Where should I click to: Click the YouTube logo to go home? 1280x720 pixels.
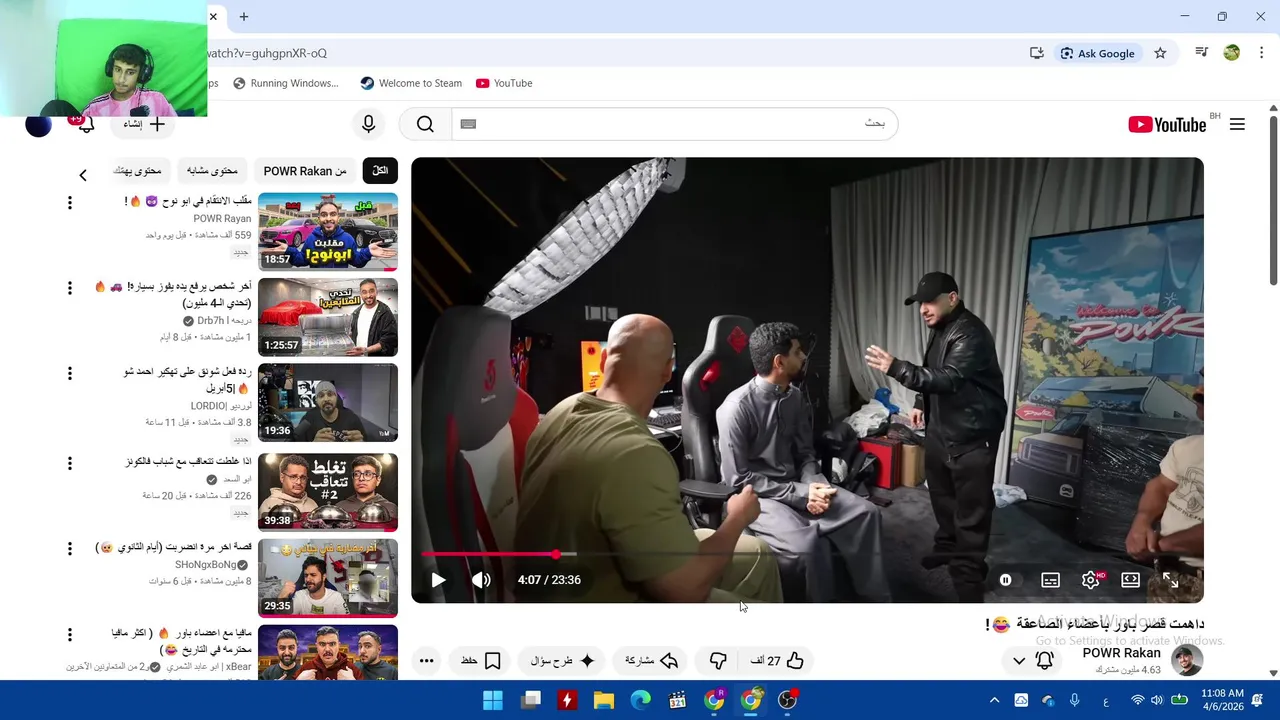coord(1167,124)
